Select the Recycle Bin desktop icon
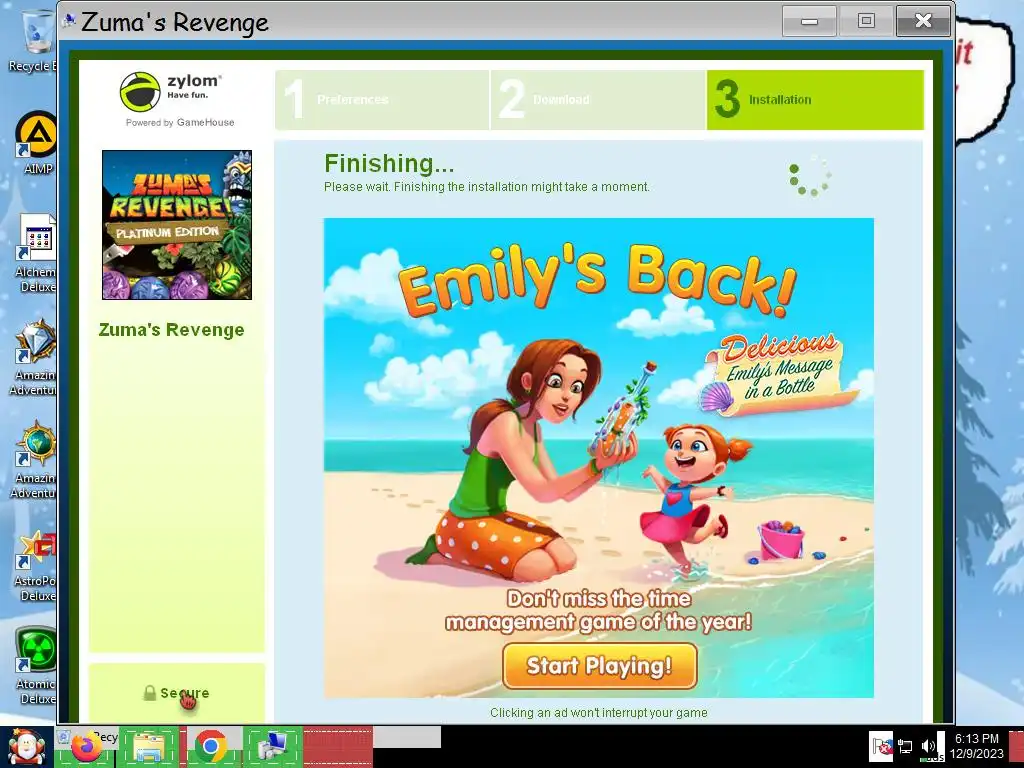 [x=34, y=40]
